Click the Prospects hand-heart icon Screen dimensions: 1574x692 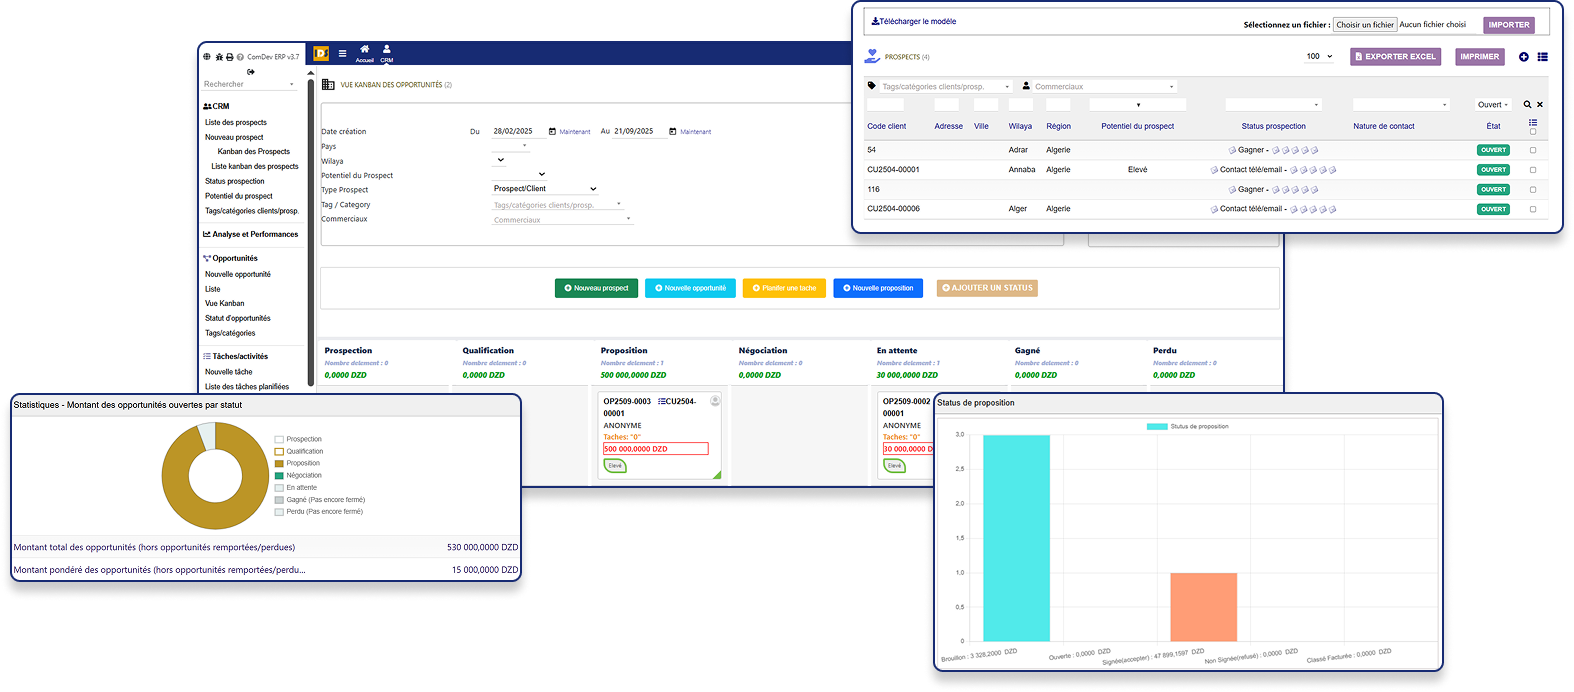(x=873, y=56)
